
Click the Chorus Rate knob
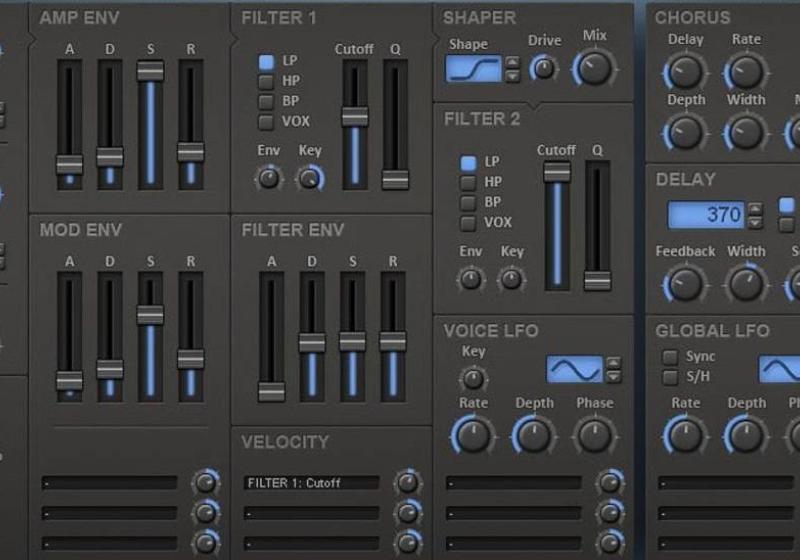745,72
